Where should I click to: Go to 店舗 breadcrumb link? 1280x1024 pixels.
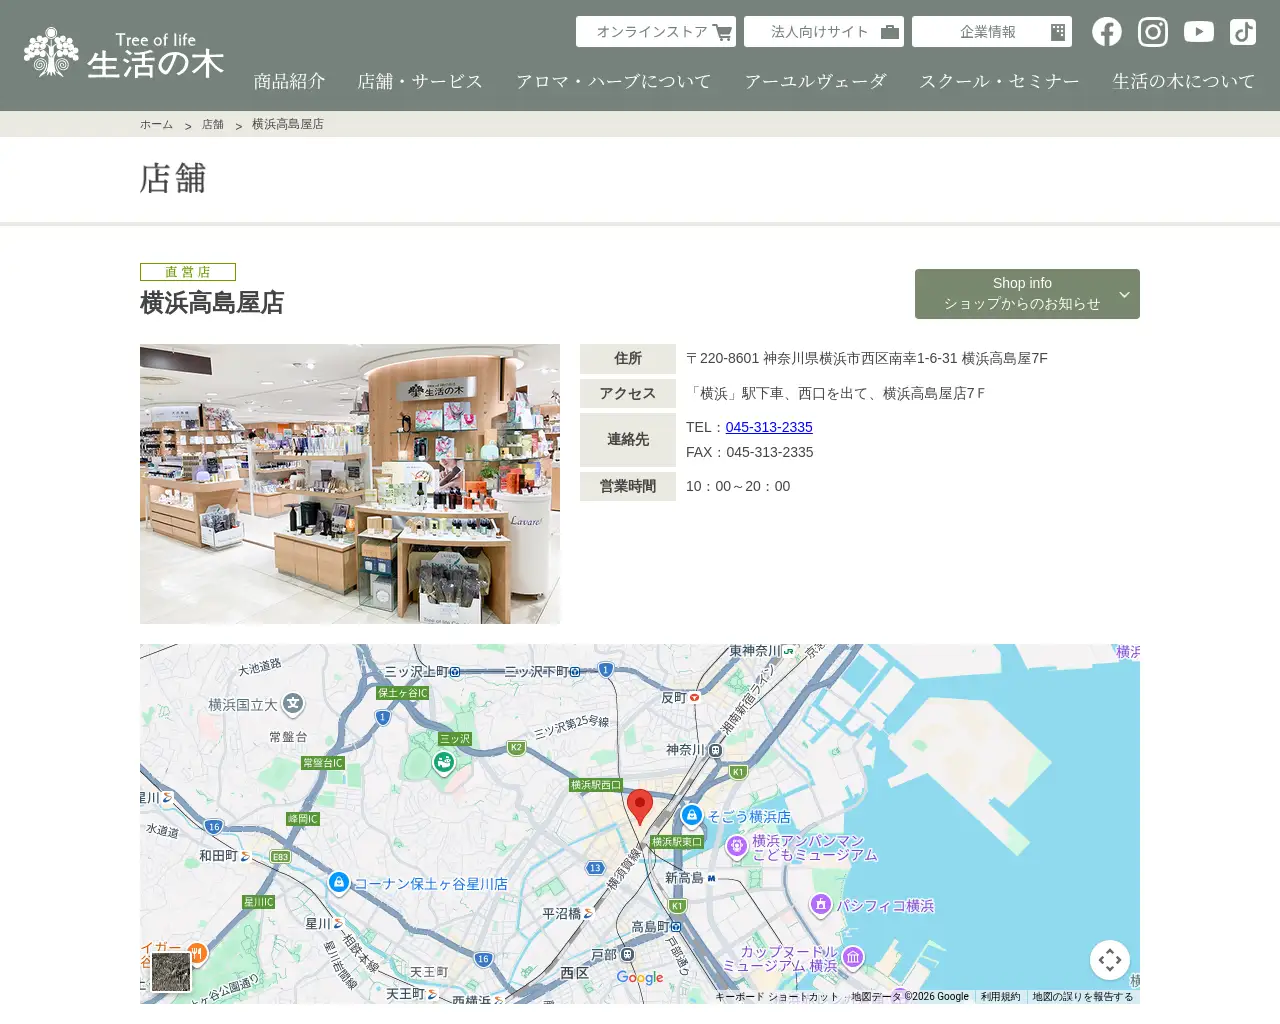(x=213, y=124)
